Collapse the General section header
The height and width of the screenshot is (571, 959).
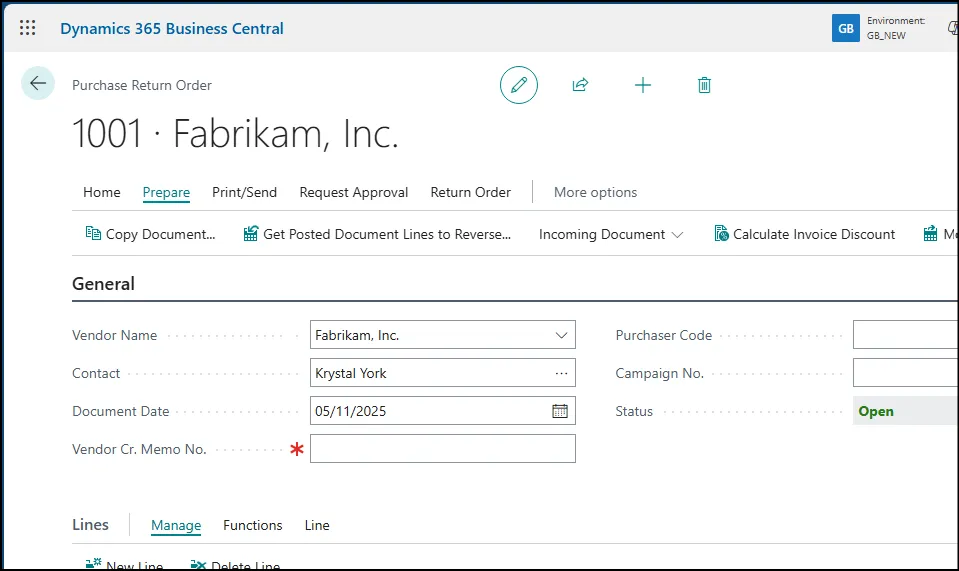click(x=103, y=284)
